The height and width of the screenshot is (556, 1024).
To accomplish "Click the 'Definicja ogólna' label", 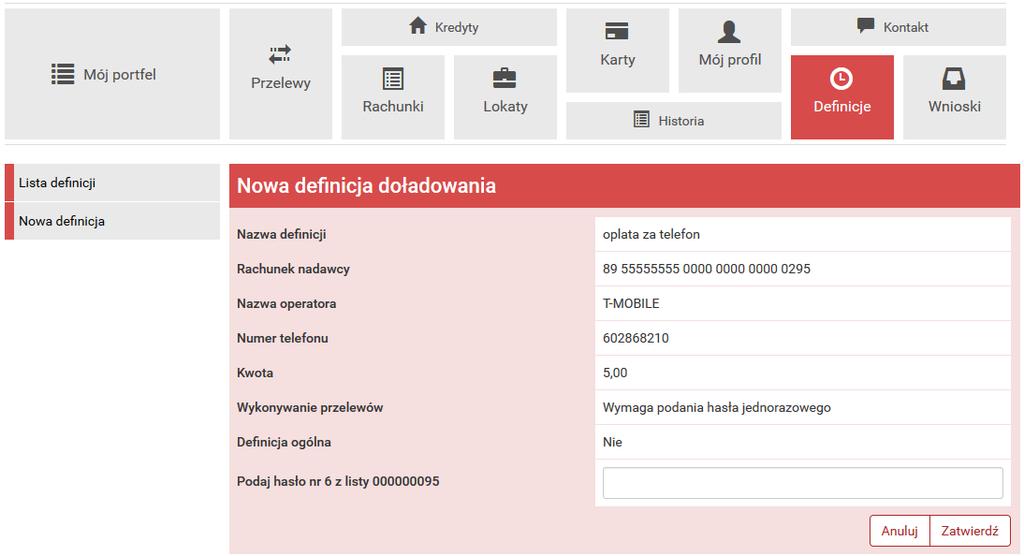I will (x=284, y=442).
